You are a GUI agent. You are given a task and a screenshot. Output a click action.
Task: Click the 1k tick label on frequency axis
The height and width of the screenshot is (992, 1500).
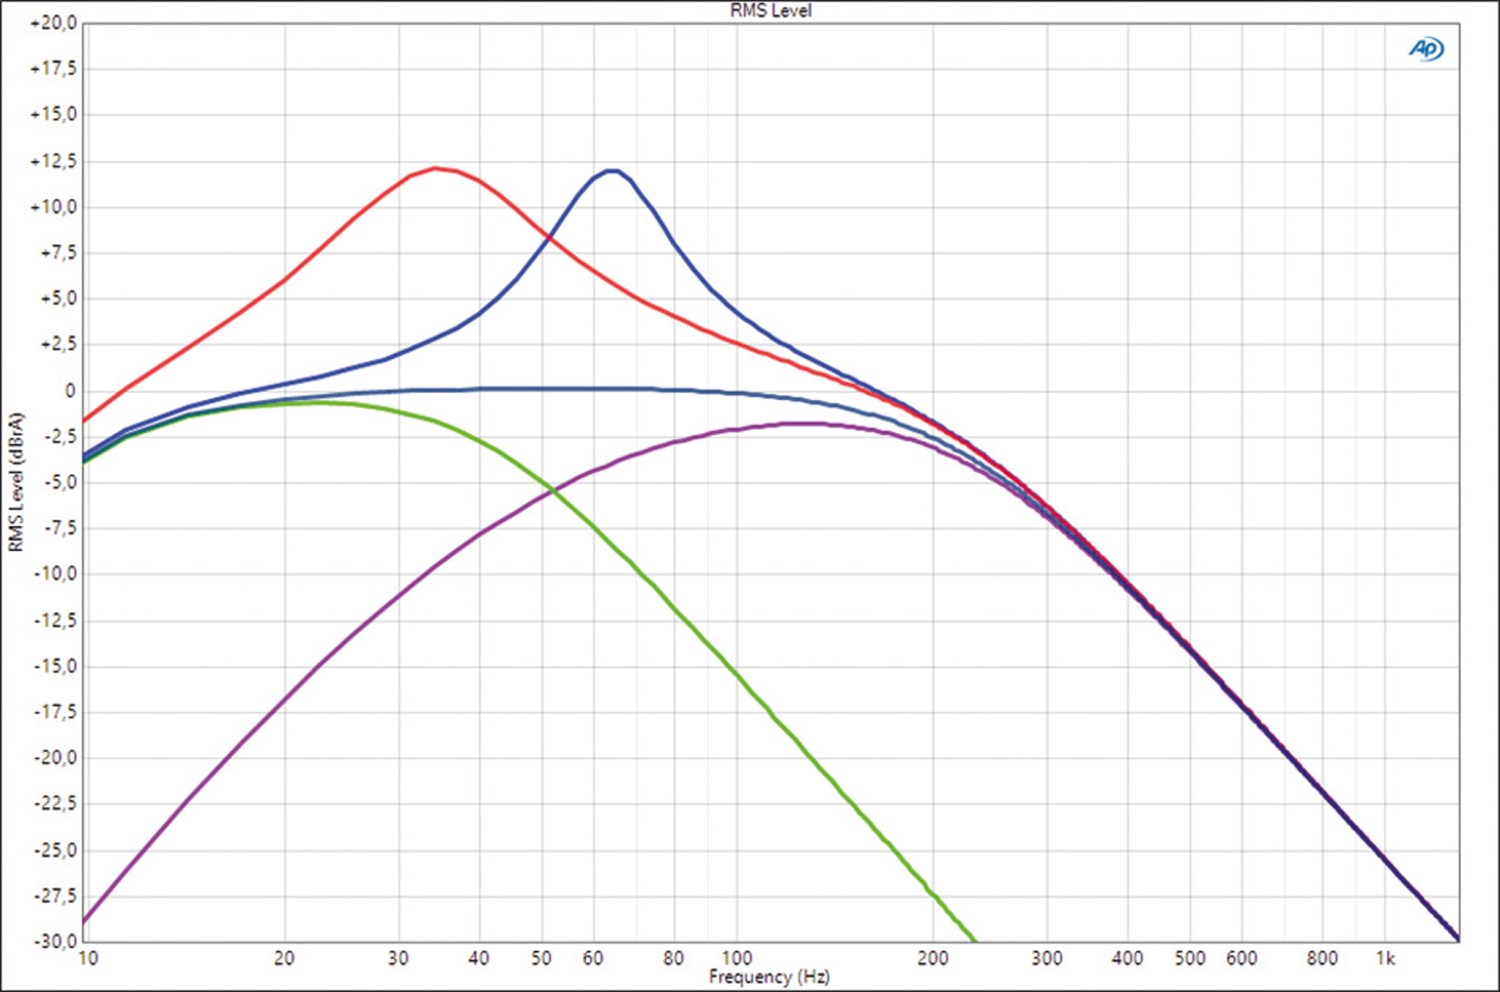[x=1385, y=958]
